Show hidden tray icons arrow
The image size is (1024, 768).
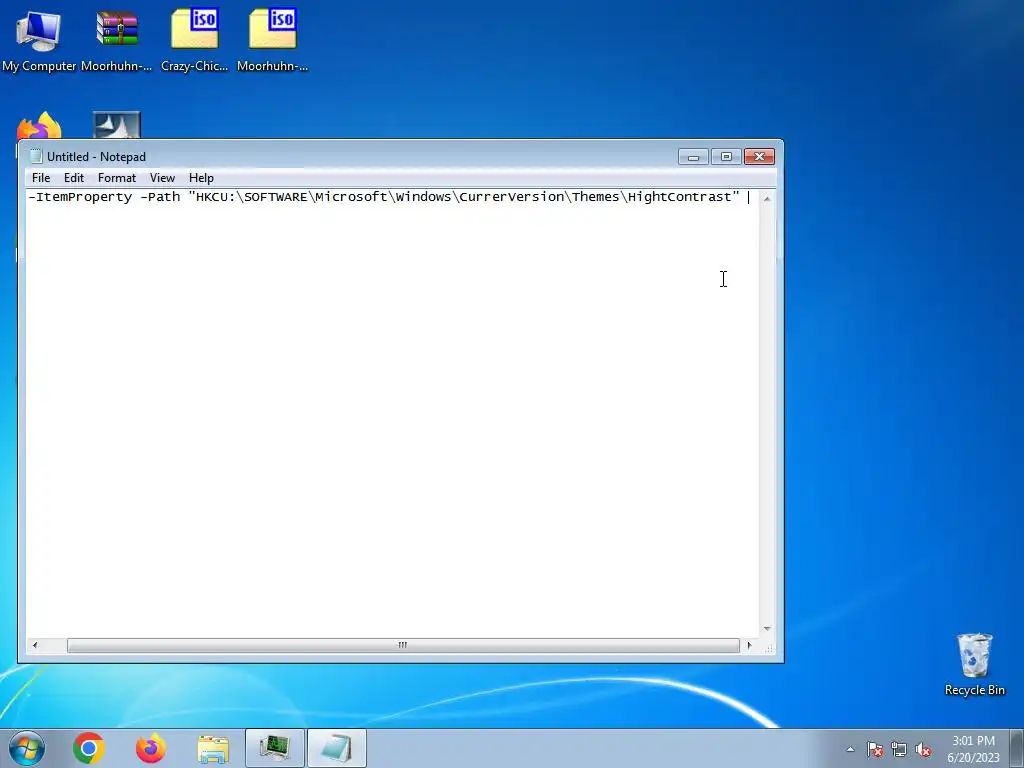pyautogui.click(x=850, y=749)
